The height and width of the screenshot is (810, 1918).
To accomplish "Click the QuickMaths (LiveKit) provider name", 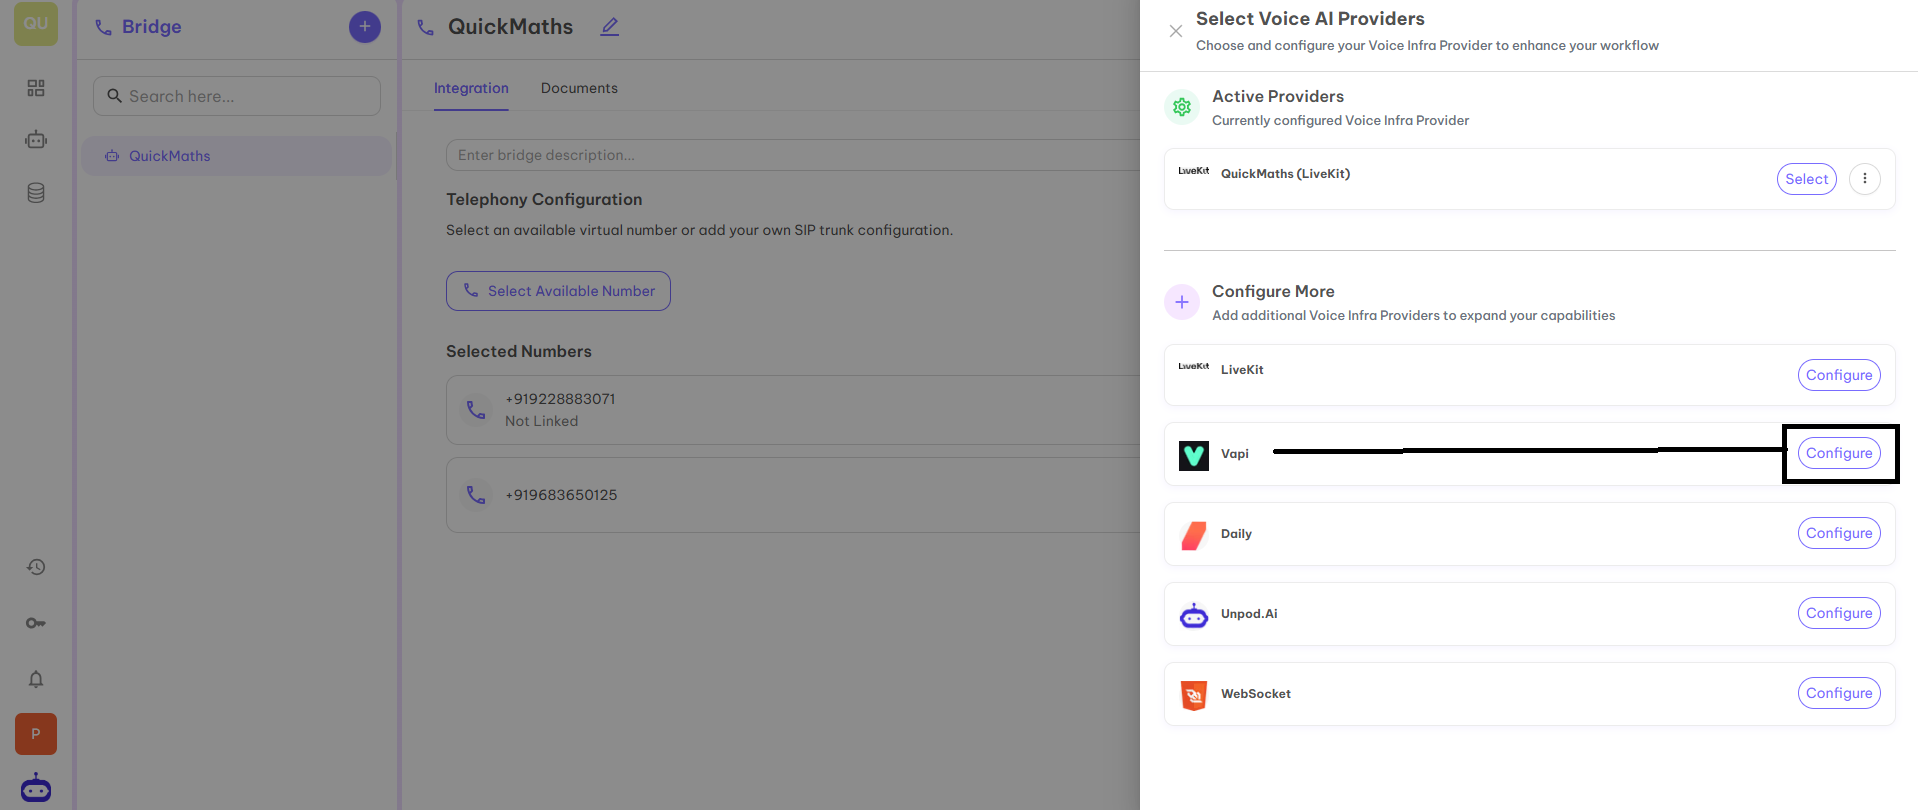I will tap(1285, 174).
